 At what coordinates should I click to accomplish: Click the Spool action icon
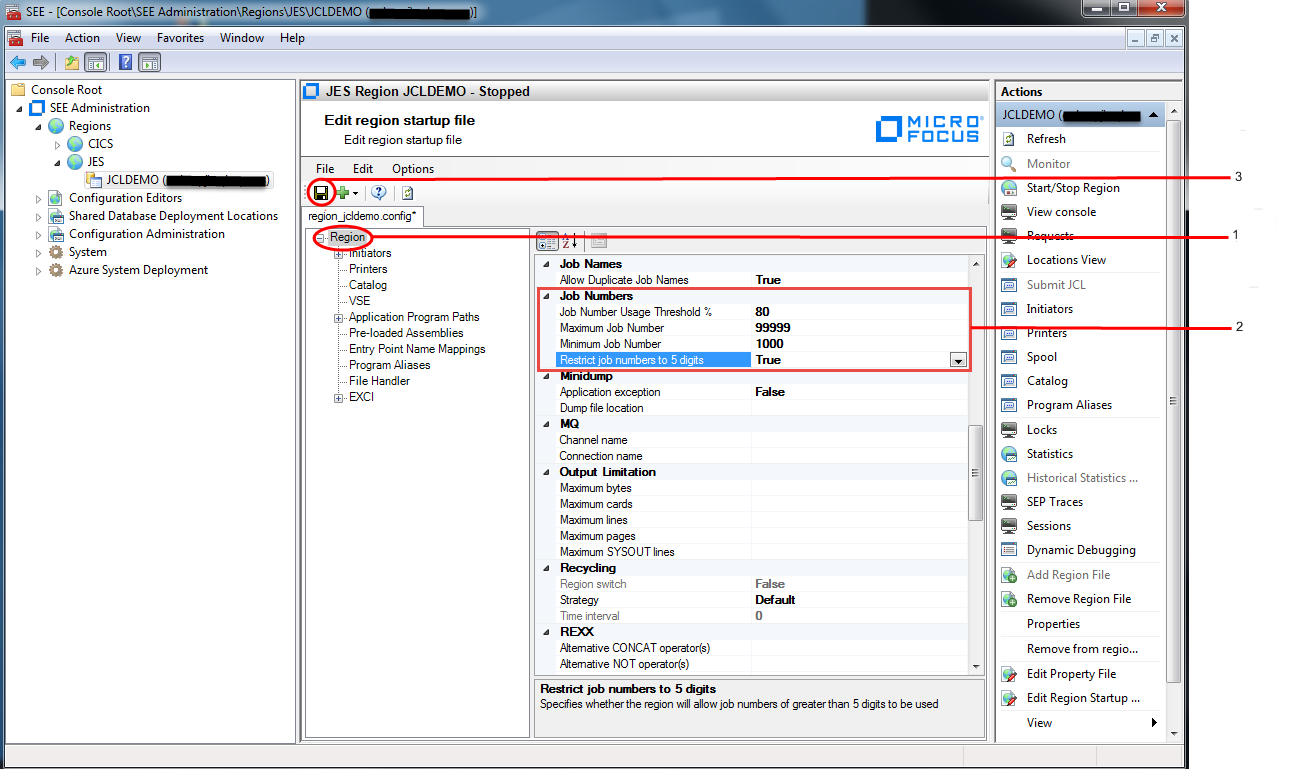pos(1009,357)
